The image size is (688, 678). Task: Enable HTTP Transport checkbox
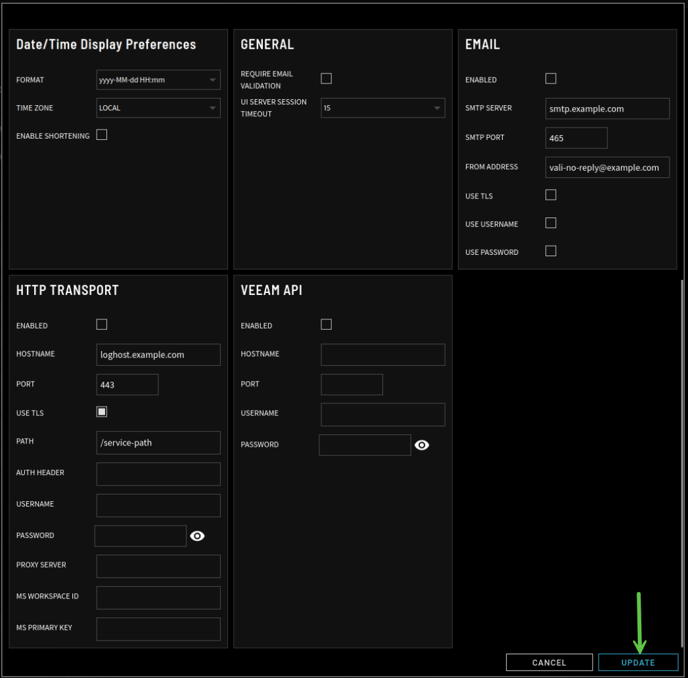tap(102, 324)
